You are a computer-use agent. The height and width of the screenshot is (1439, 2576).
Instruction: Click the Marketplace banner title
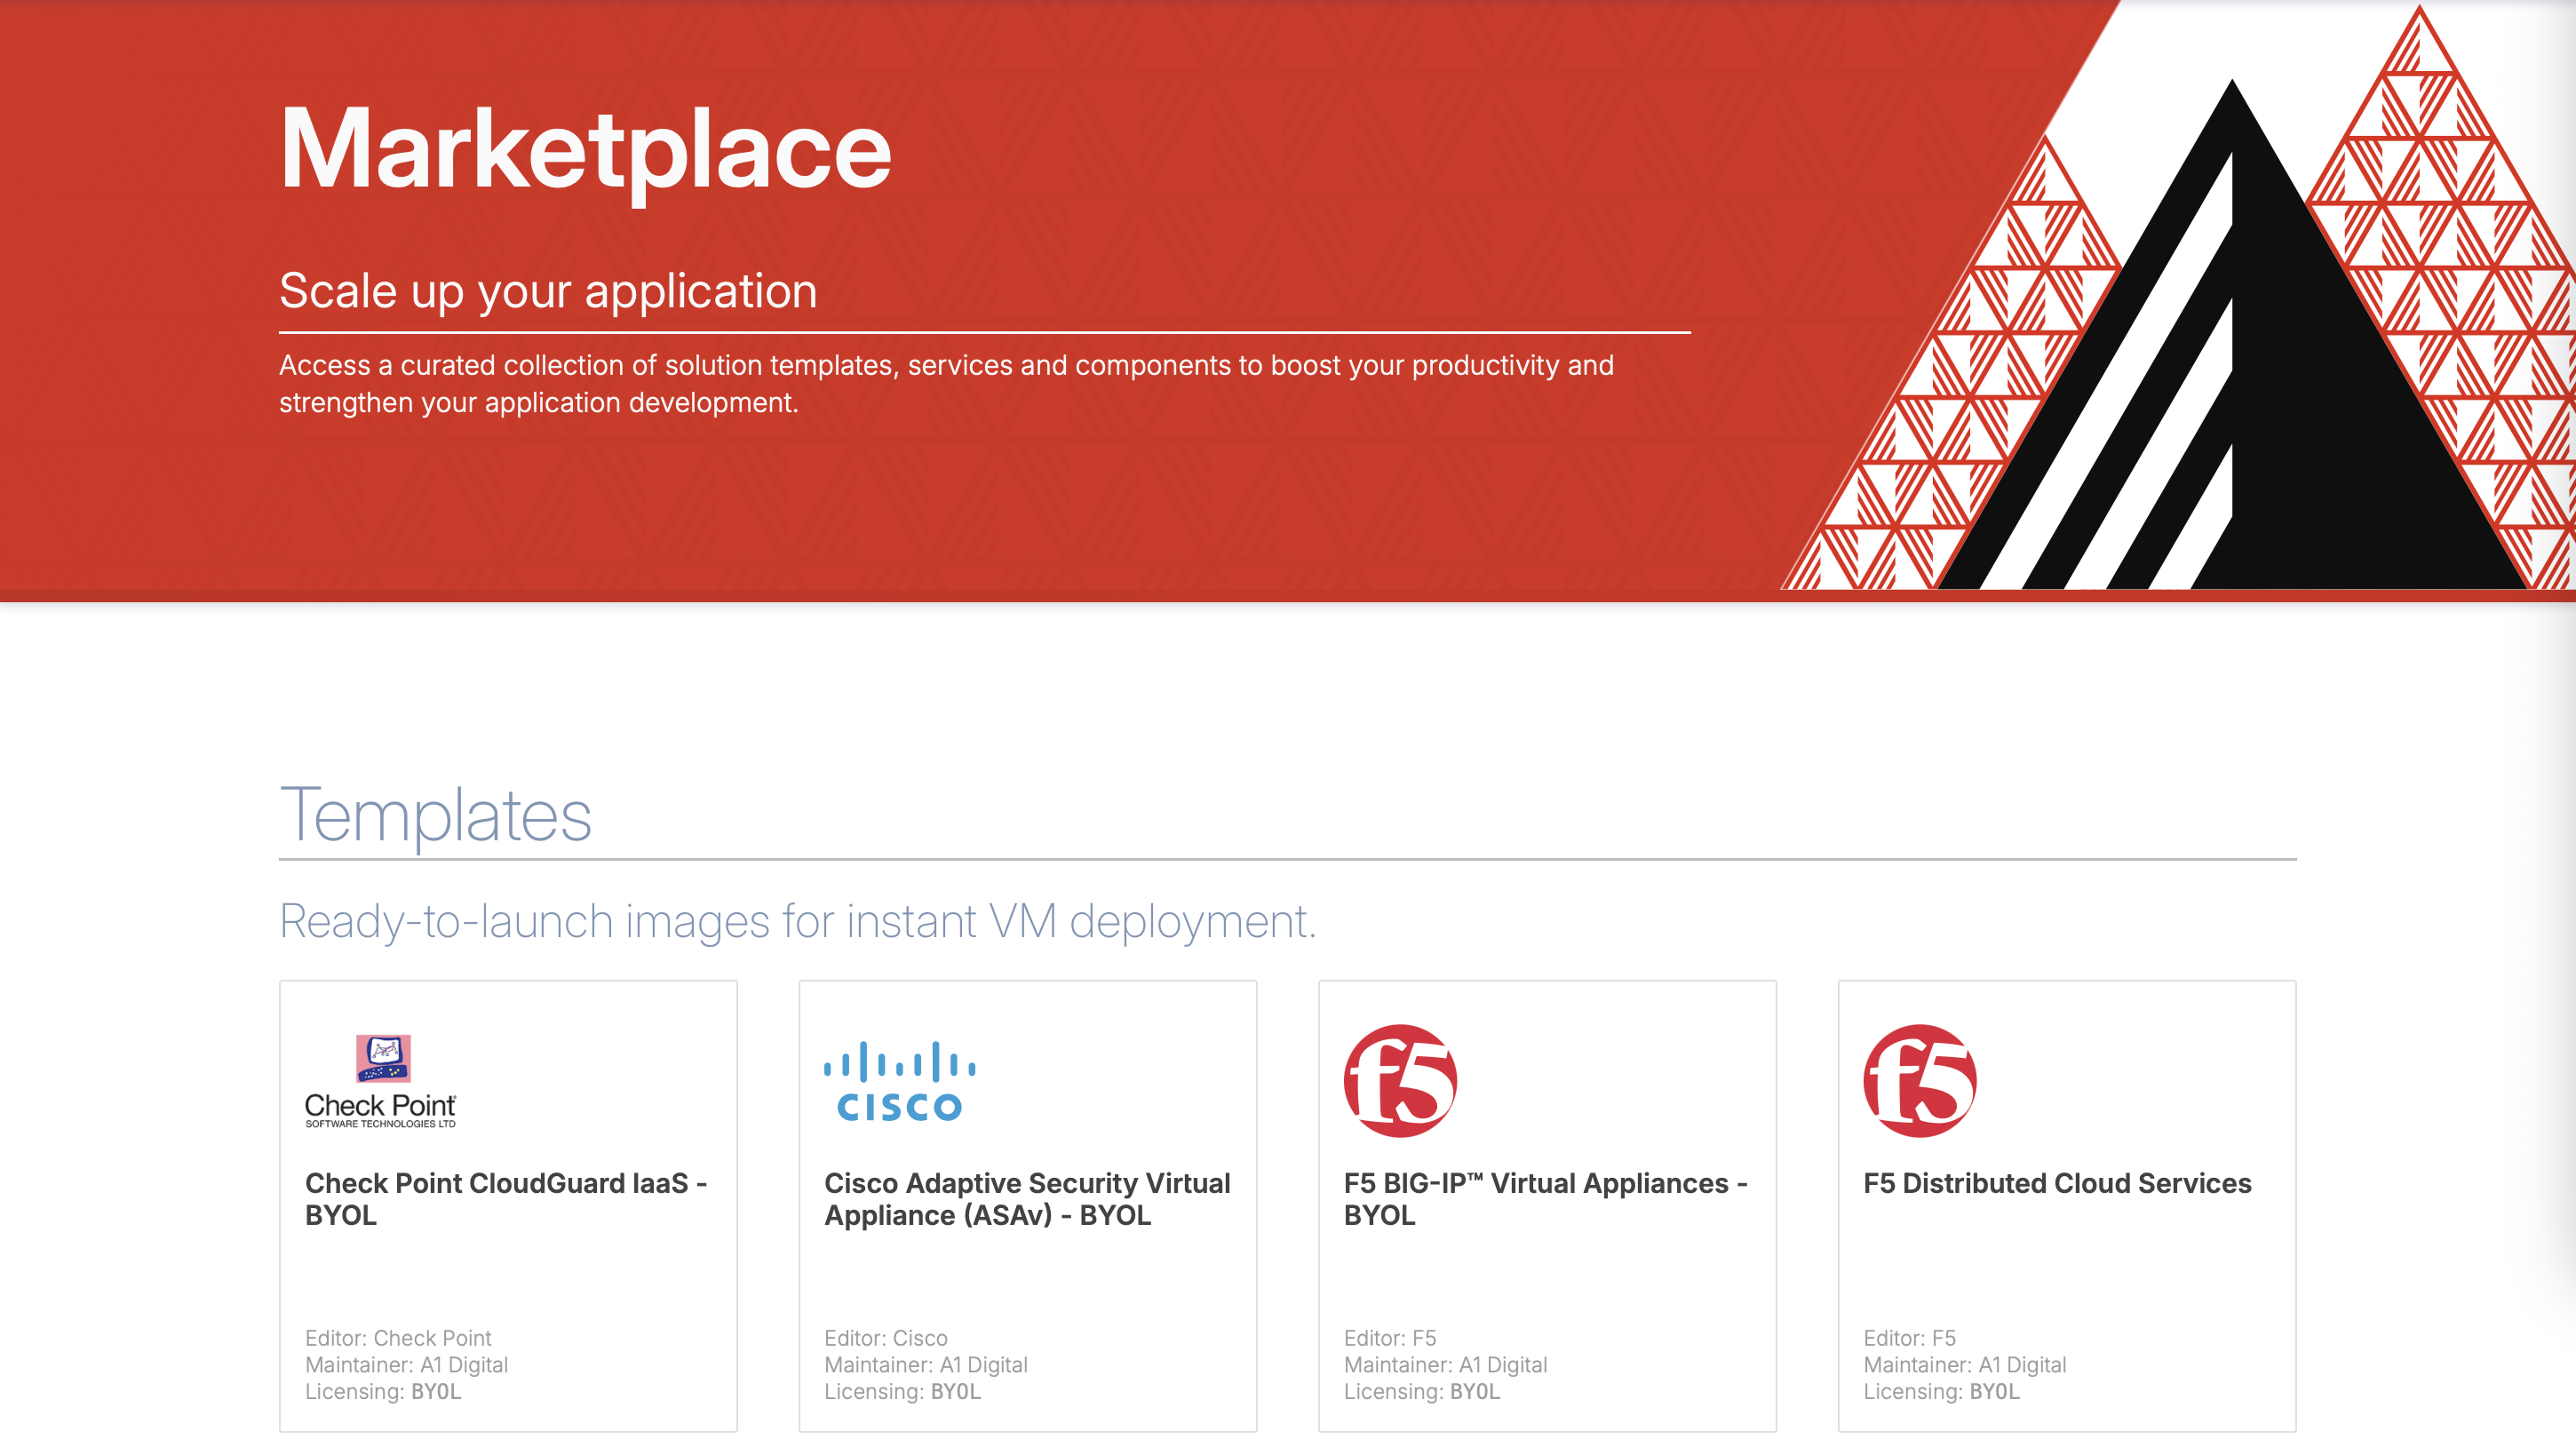pos(585,150)
